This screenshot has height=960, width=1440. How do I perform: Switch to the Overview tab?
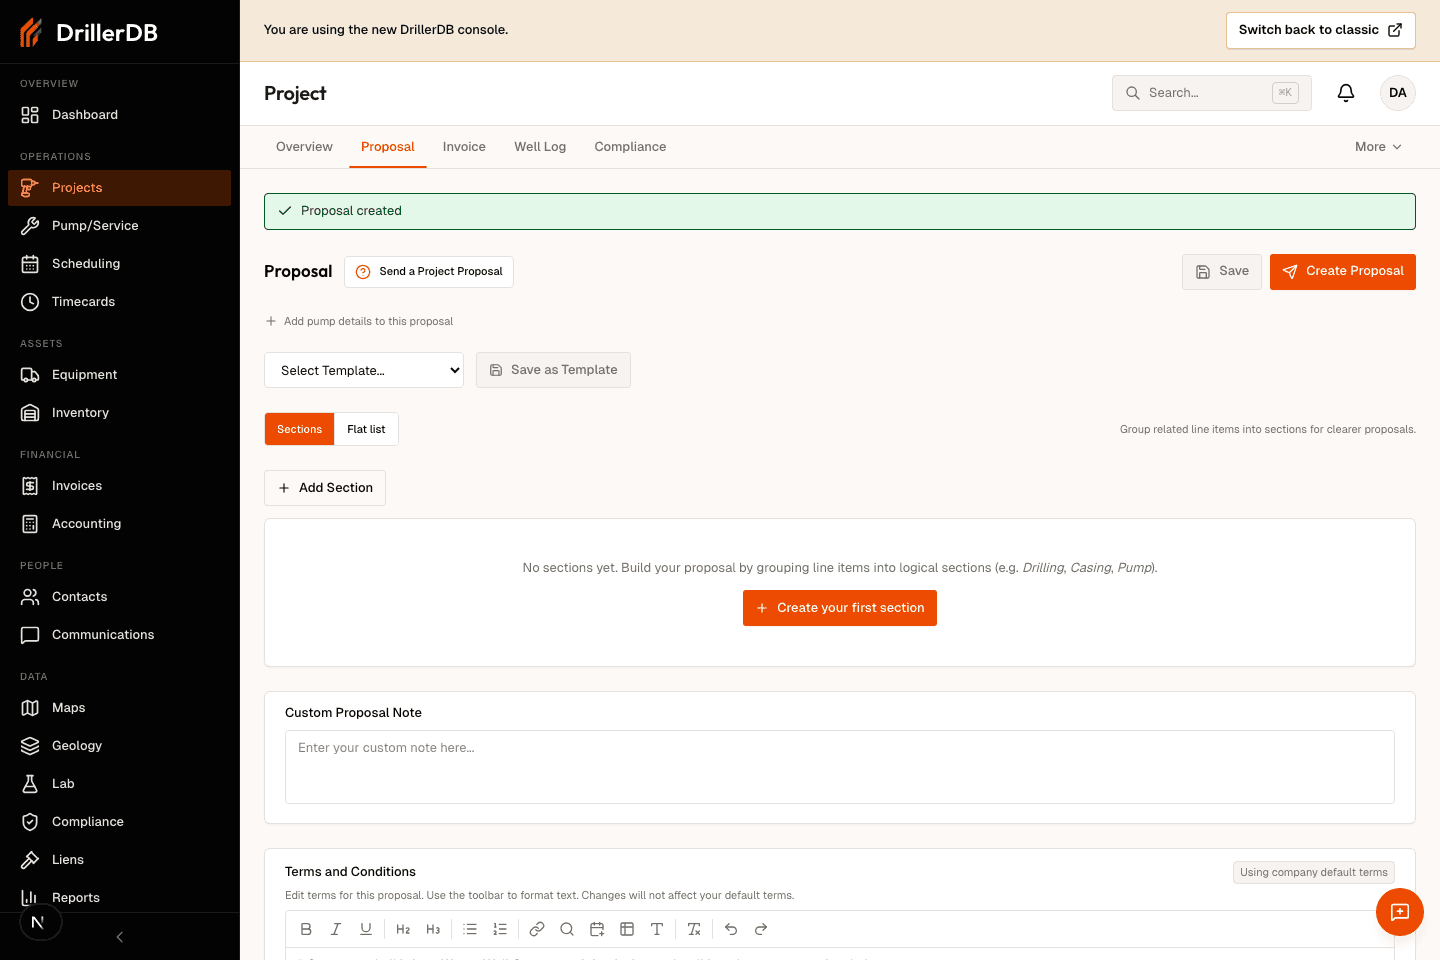304,147
